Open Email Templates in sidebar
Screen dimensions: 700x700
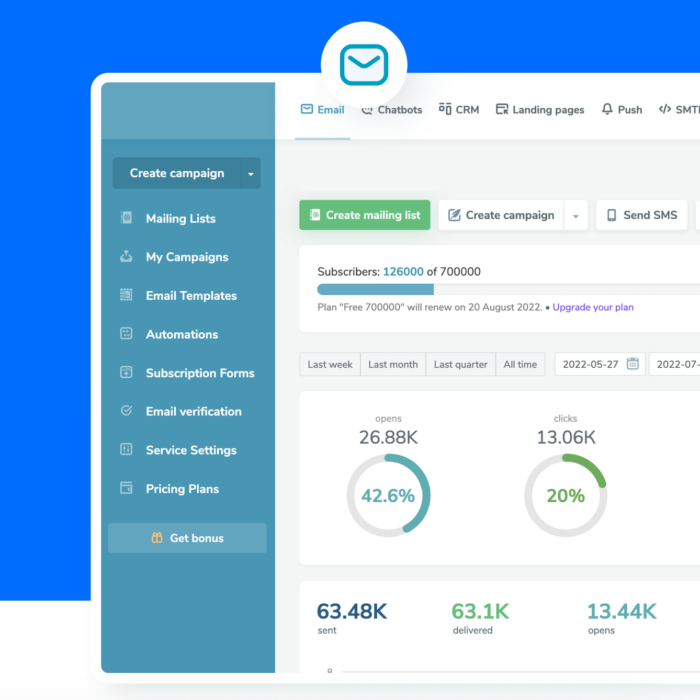click(x=191, y=296)
